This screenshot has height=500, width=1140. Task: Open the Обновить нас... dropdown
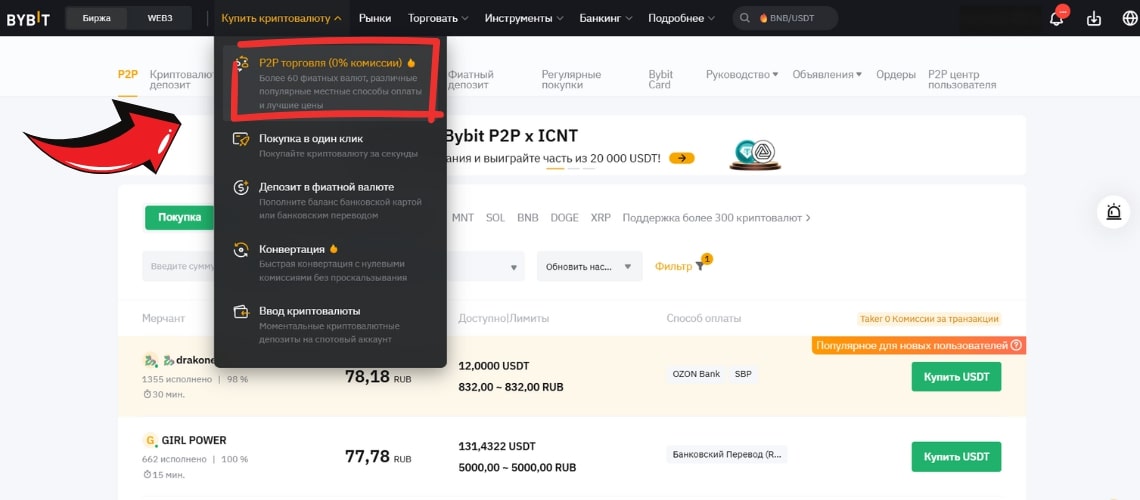[590, 267]
